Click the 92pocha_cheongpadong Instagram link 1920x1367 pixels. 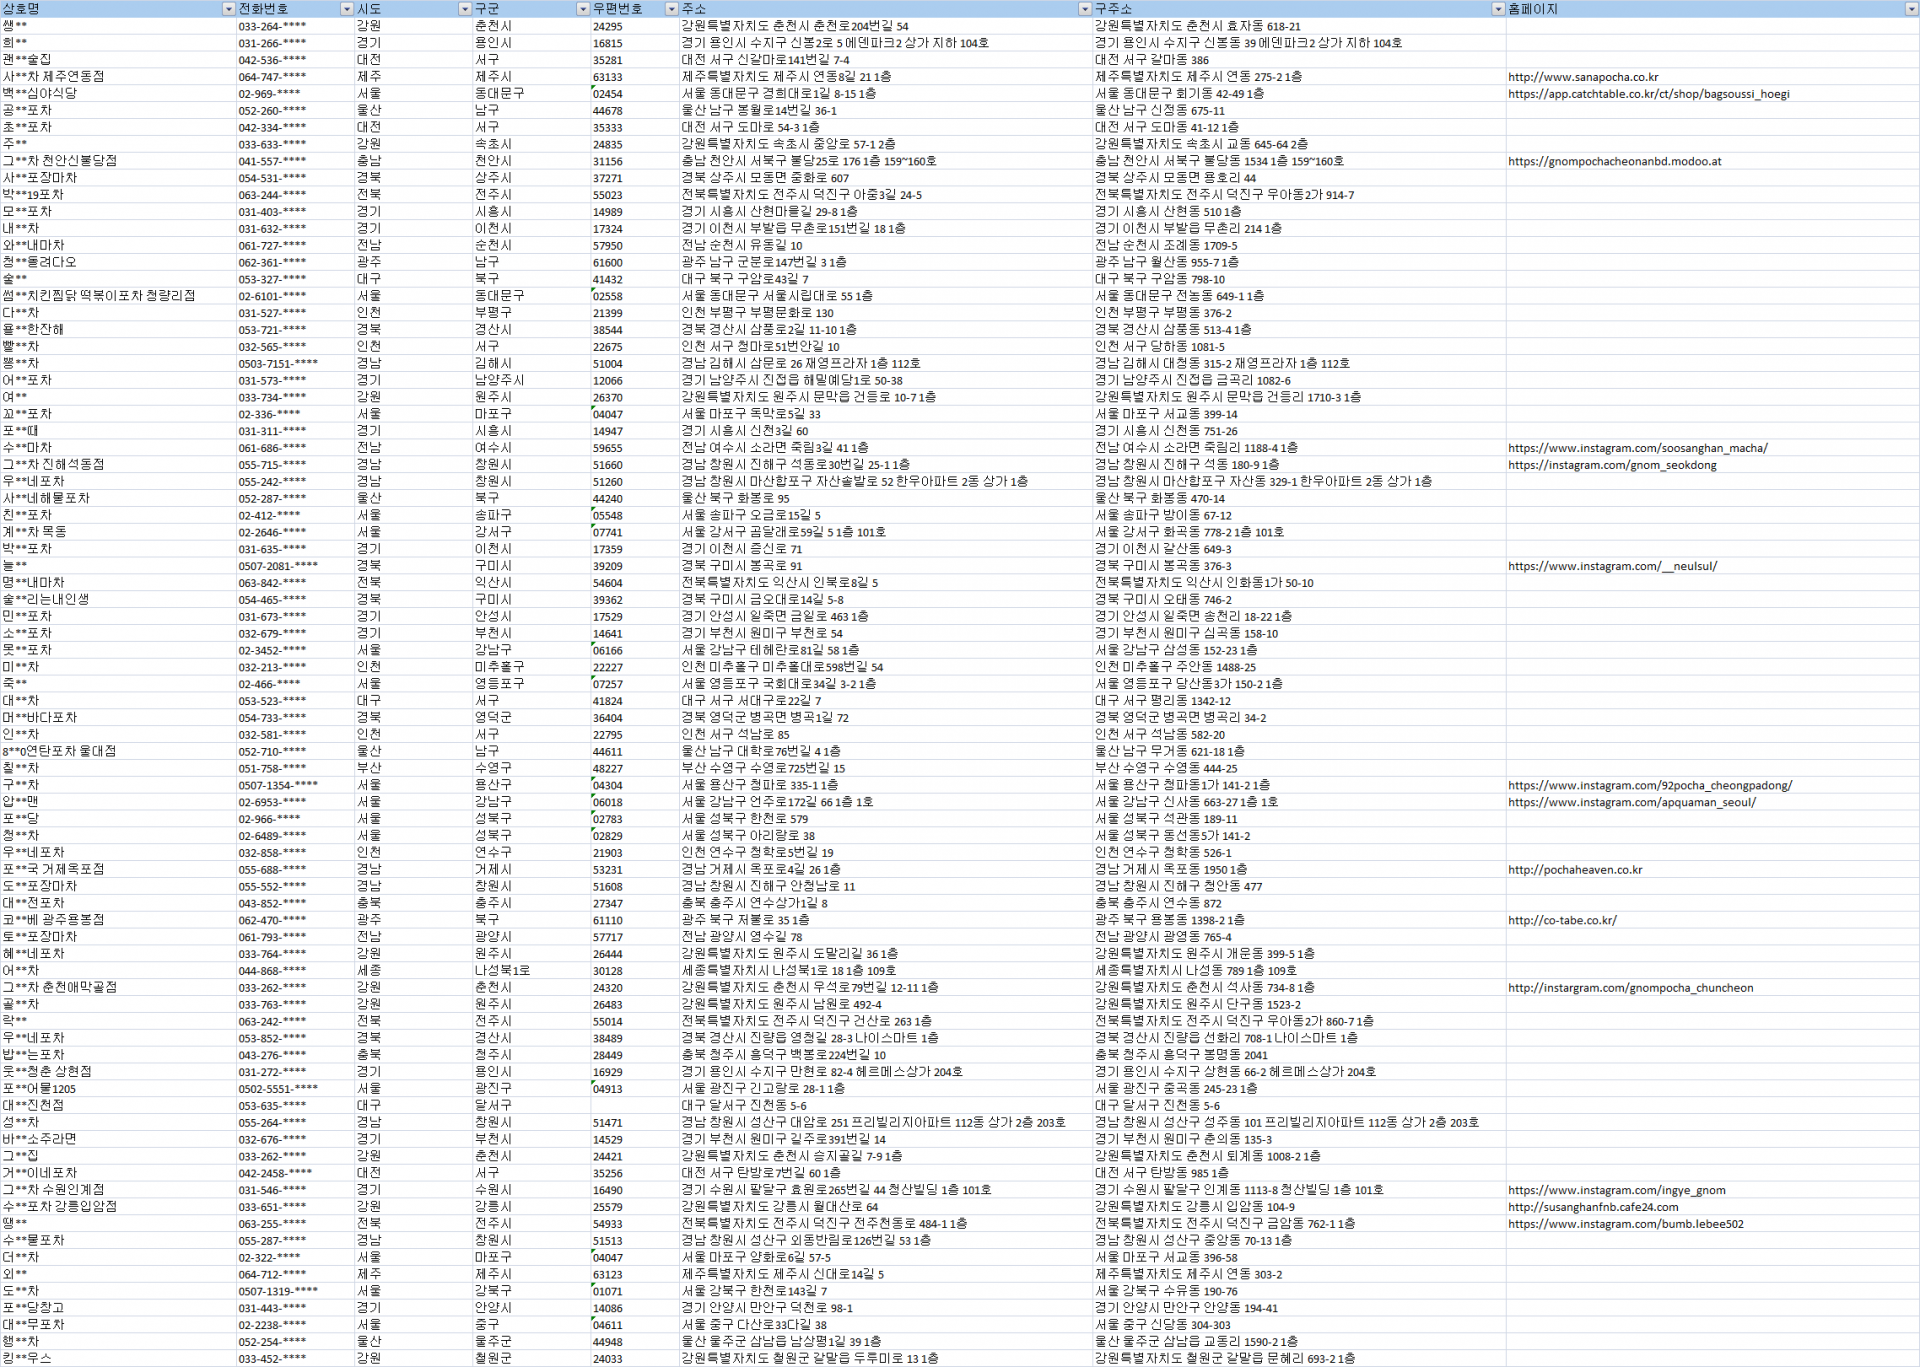click(x=1649, y=786)
